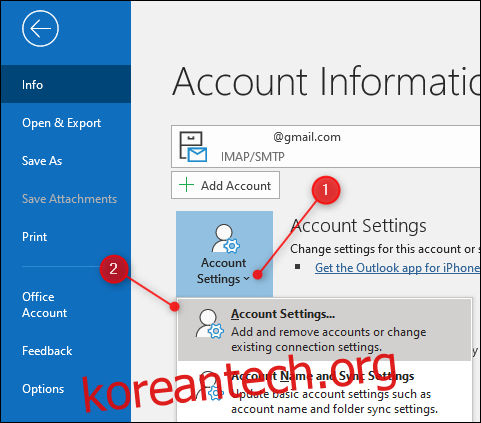Click the Account Settings section heading
Screen dimensions: 481x423
(359, 226)
